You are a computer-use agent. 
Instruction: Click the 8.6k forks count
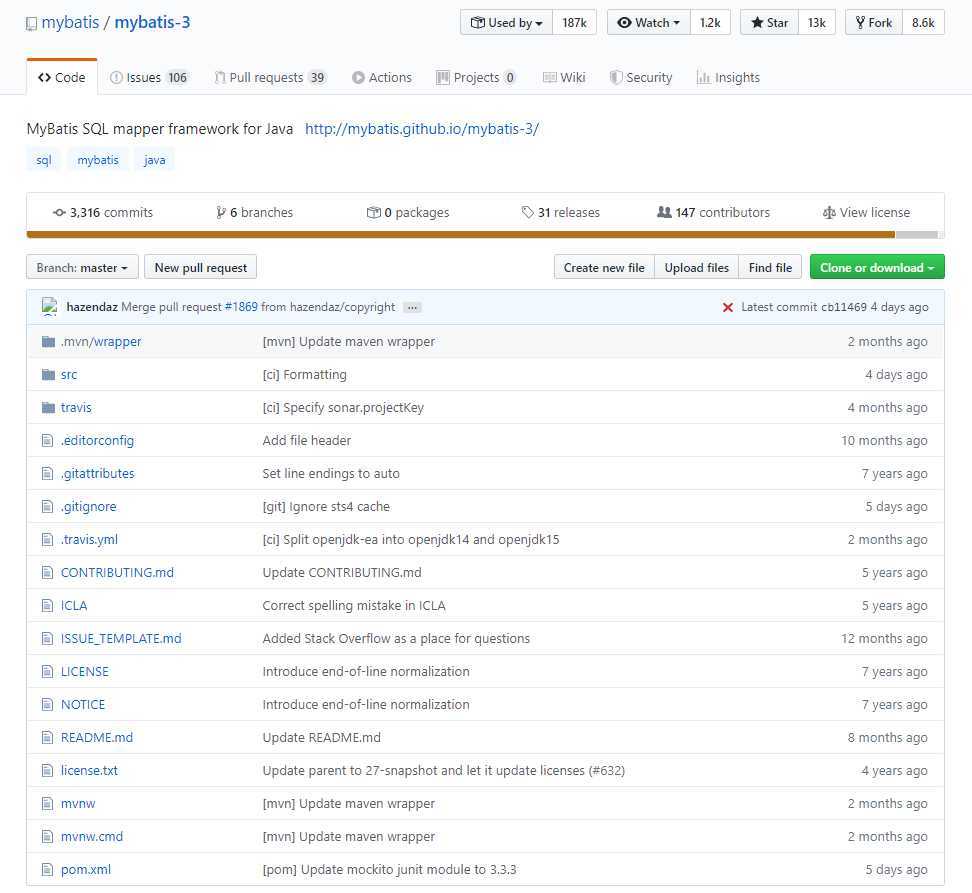923,23
